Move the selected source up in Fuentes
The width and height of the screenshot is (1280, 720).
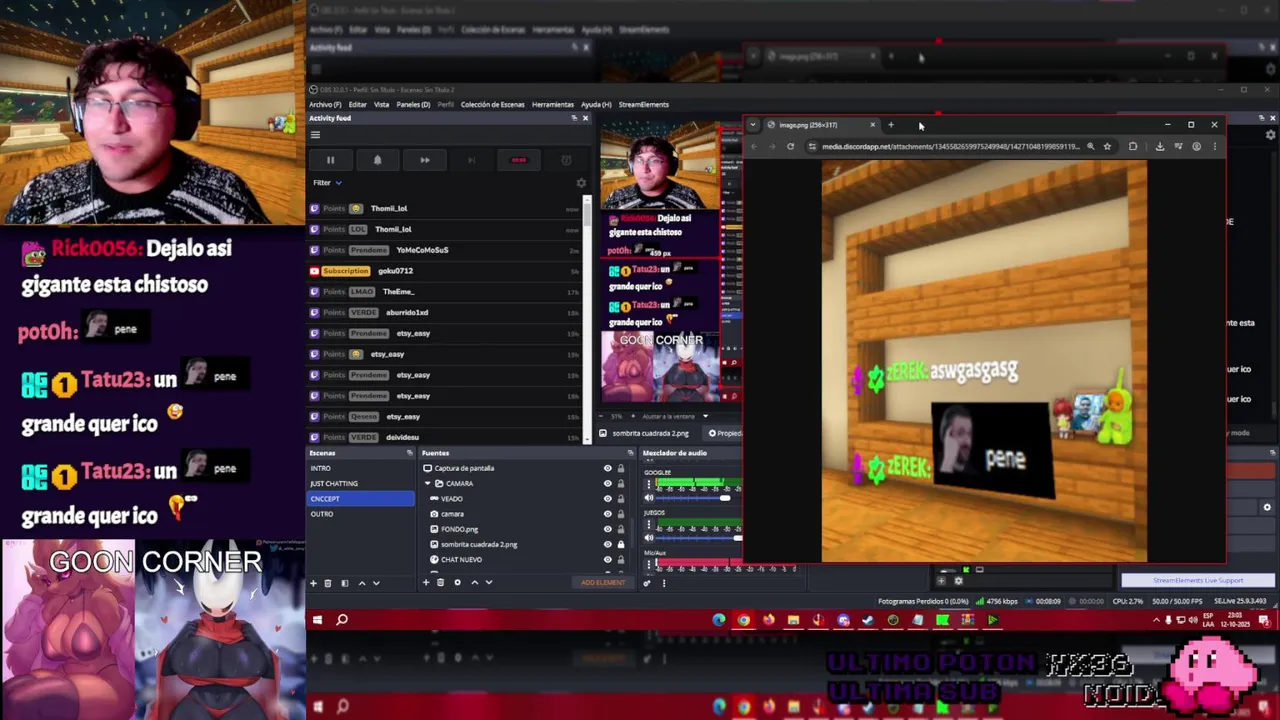point(474,582)
